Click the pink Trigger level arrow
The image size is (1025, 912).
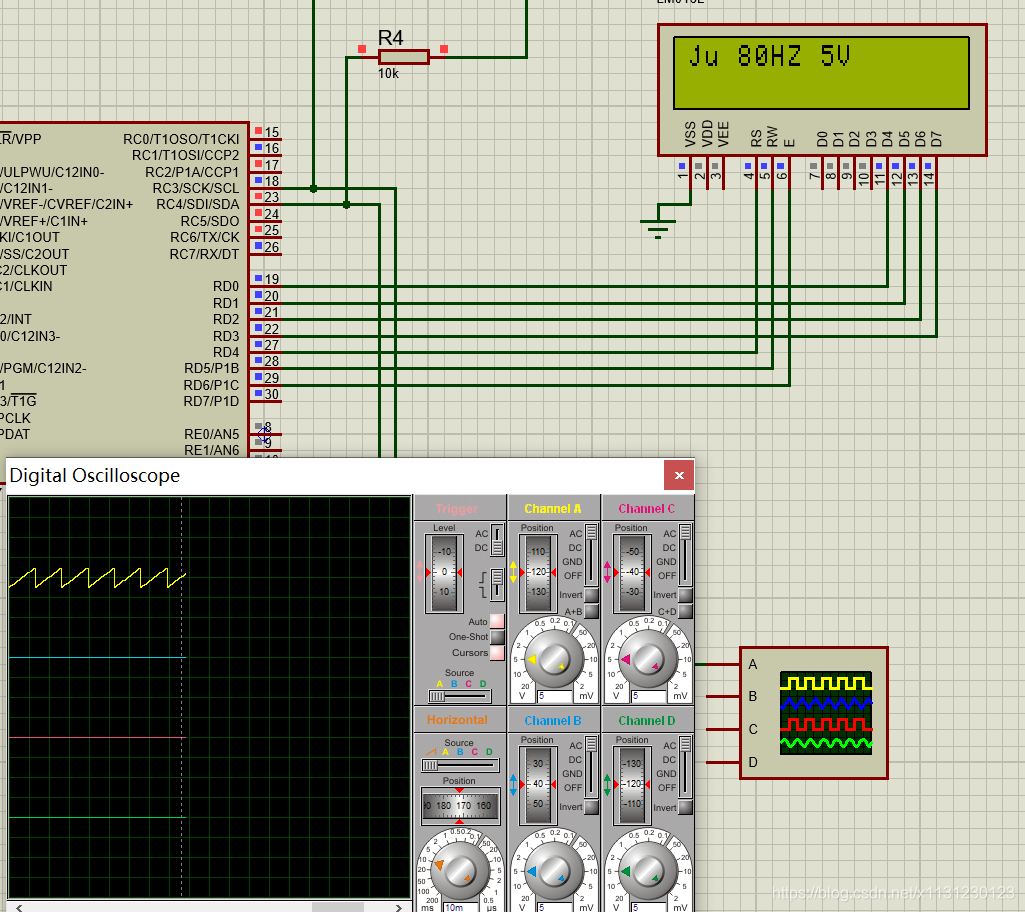click(x=420, y=572)
